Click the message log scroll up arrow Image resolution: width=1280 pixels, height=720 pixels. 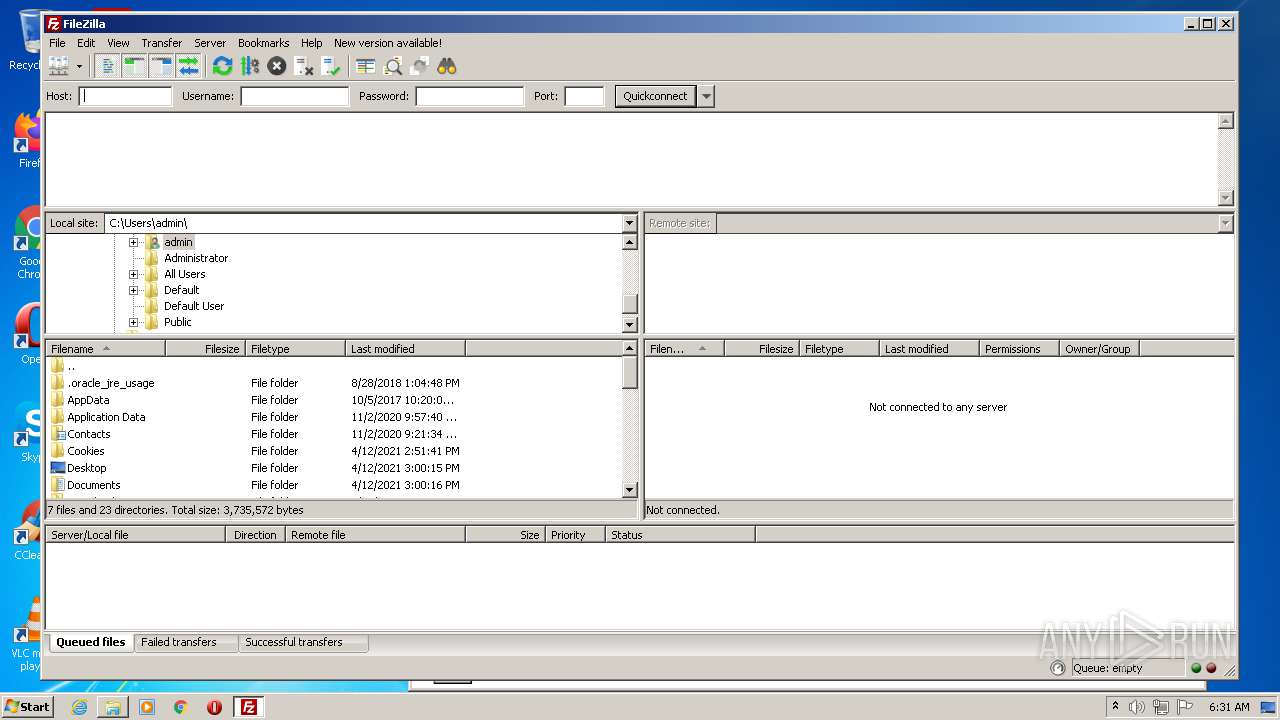[1226, 121]
